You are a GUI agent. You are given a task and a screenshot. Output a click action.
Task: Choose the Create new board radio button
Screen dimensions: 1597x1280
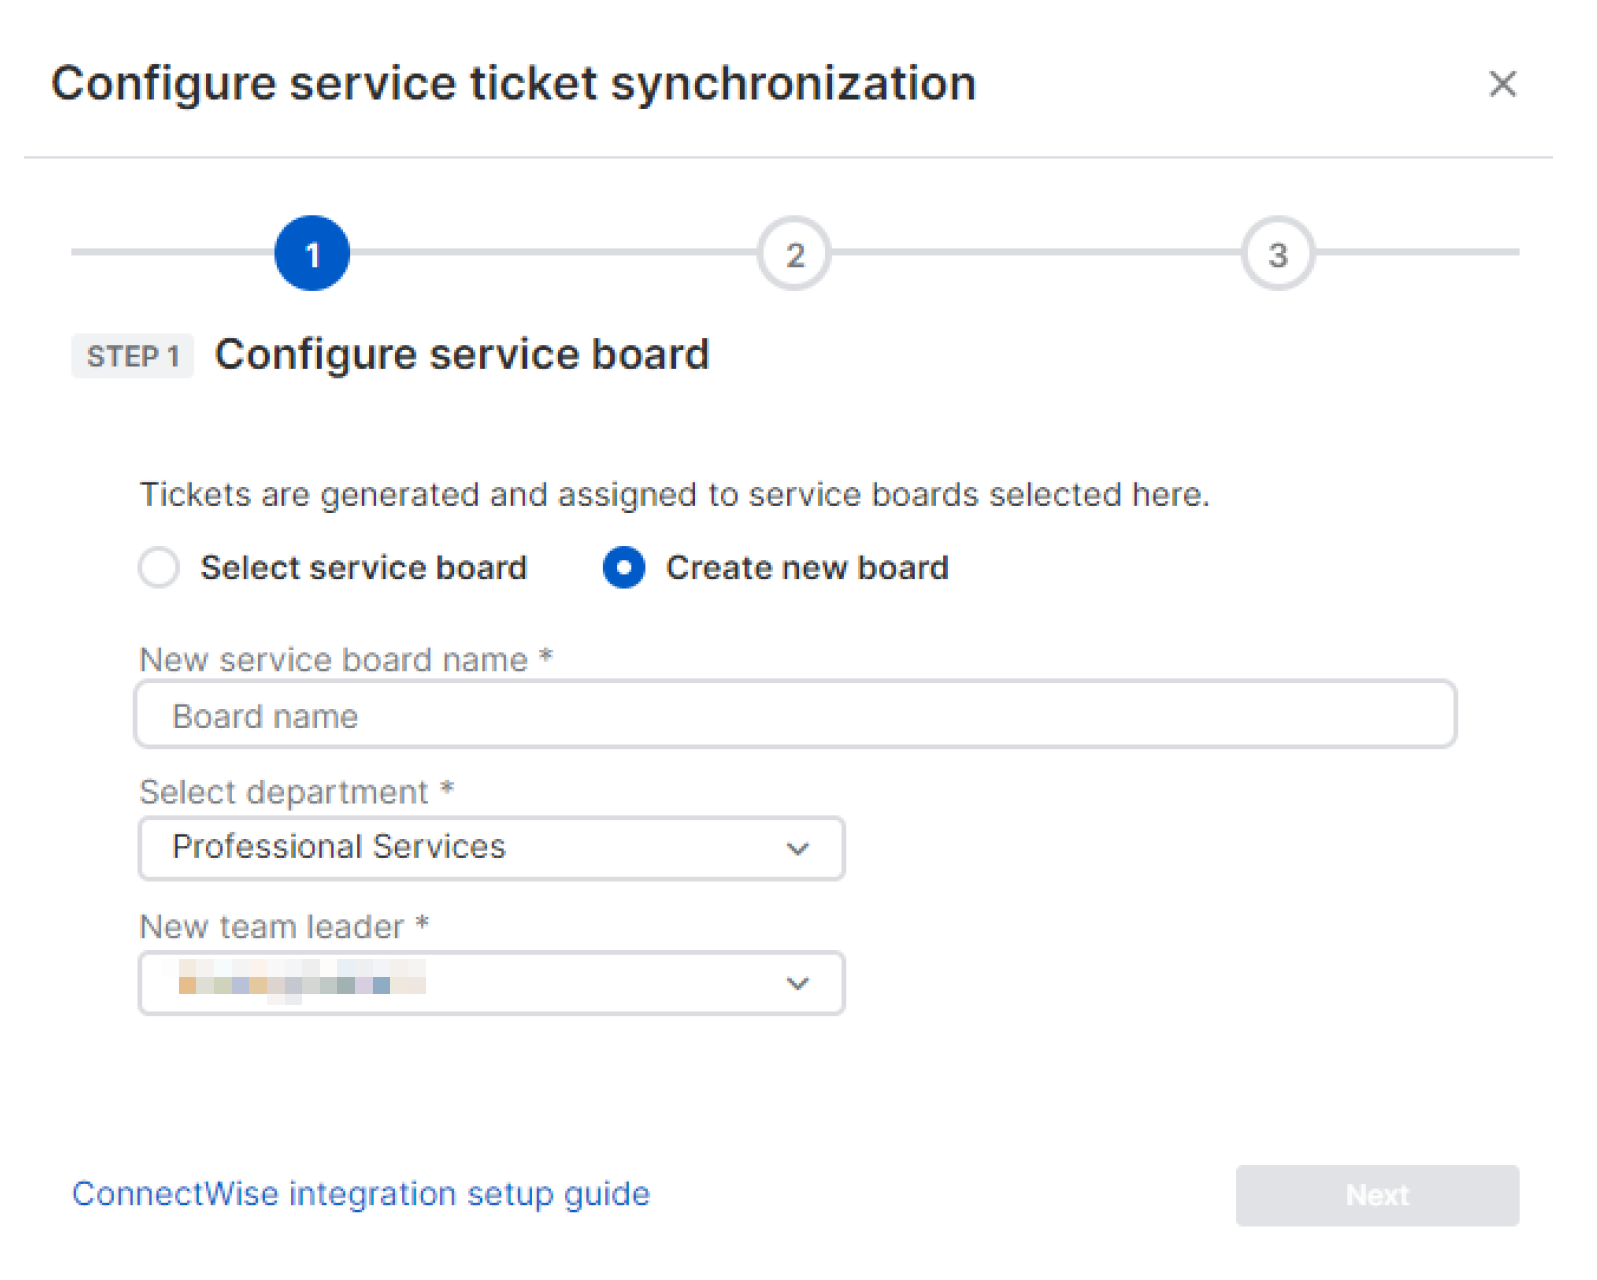click(x=624, y=568)
